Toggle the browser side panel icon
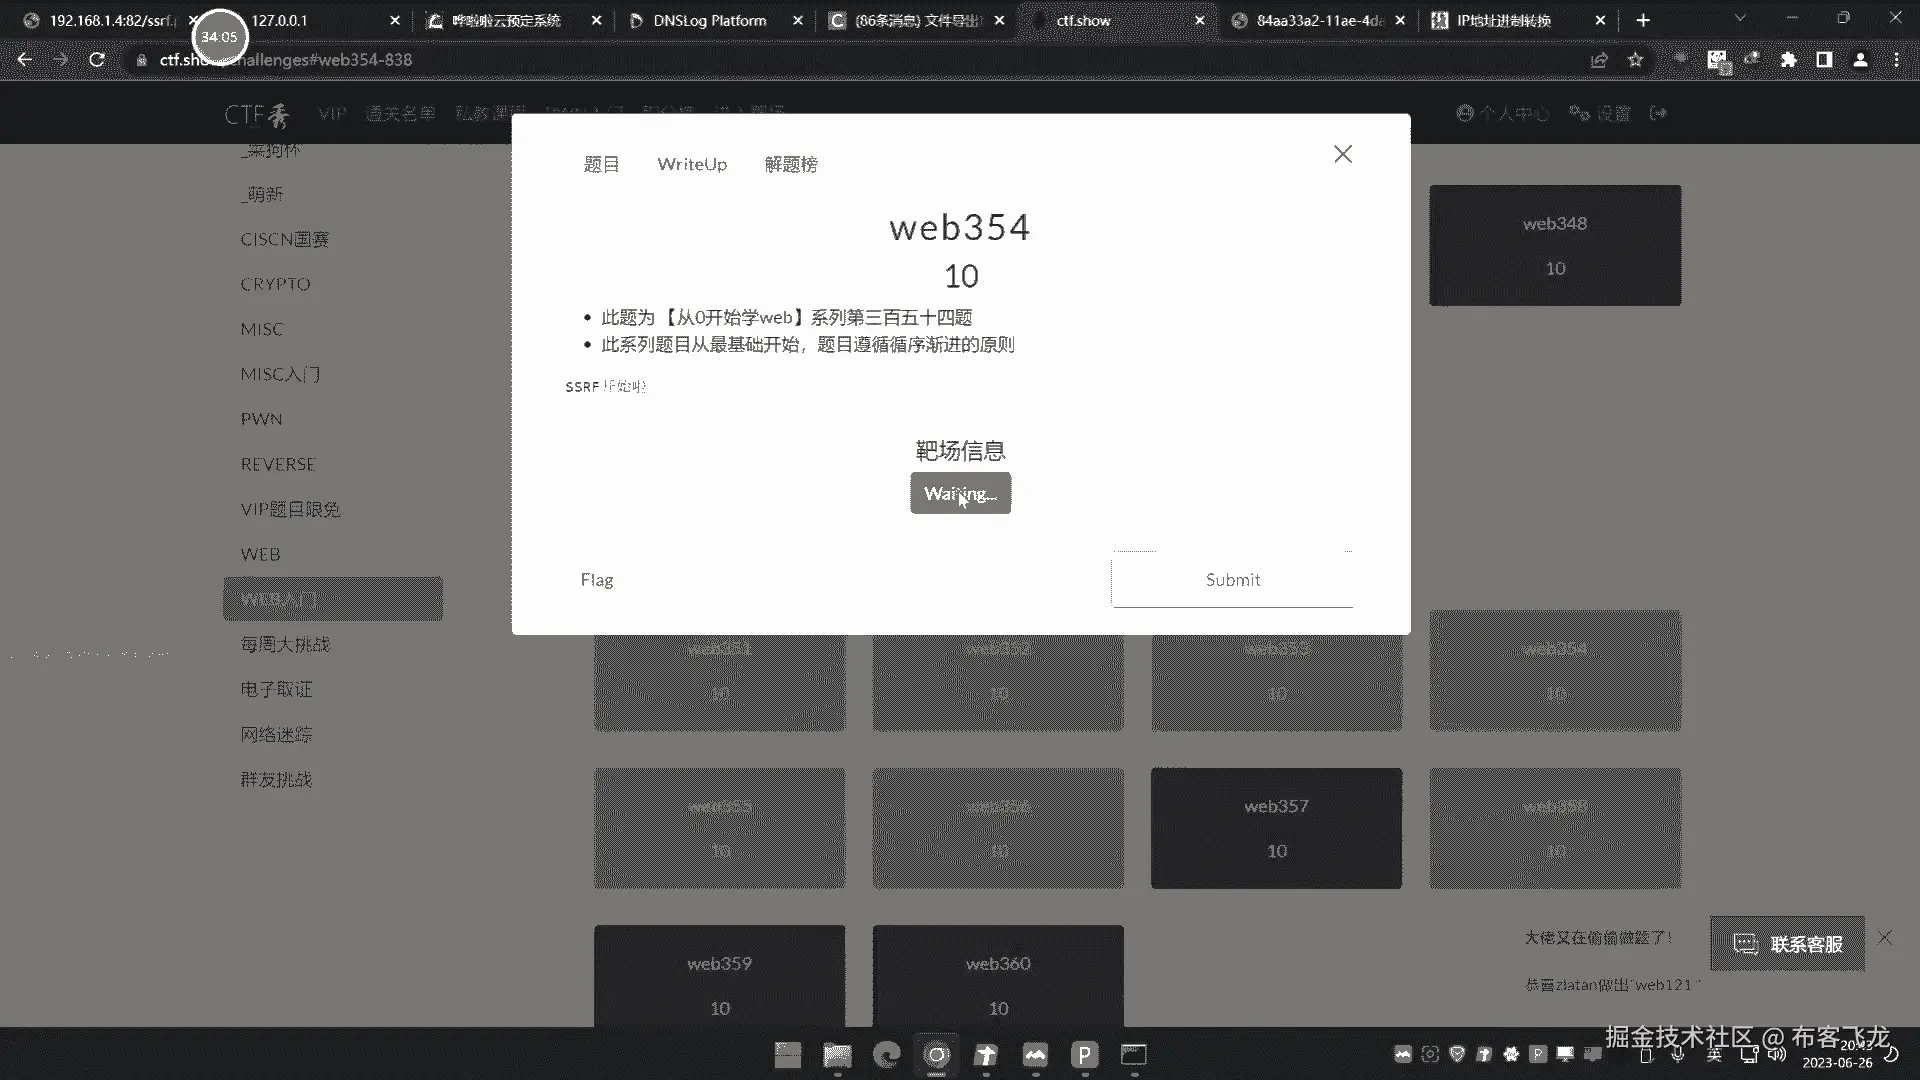This screenshot has width=1920, height=1080. (x=1824, y=60)
